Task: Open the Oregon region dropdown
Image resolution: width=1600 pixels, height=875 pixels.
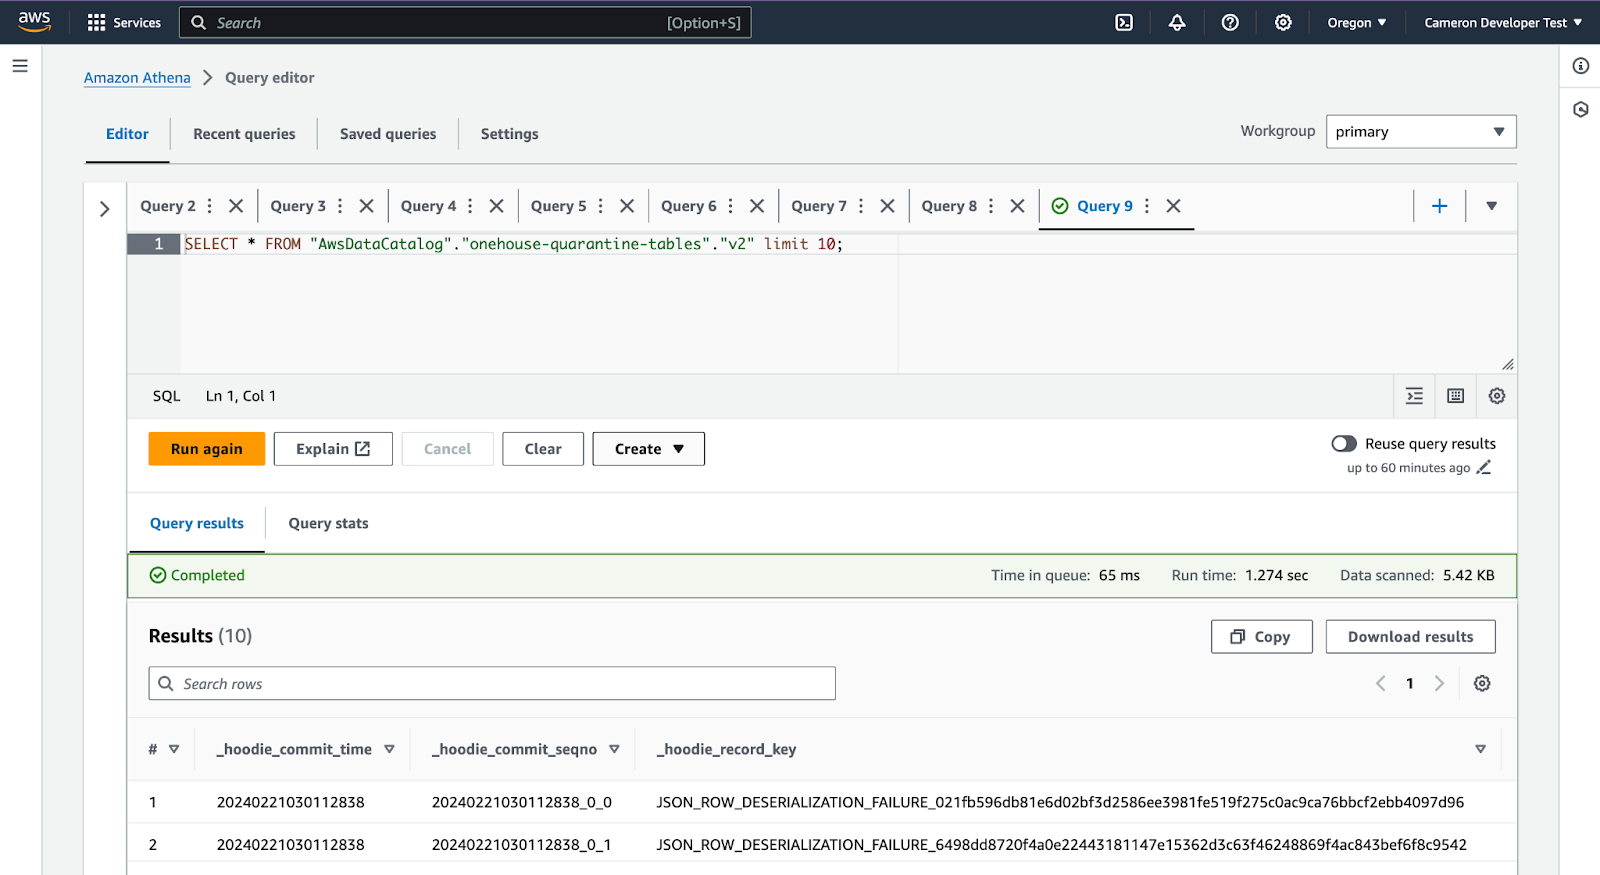Action: click(1357, 22)
